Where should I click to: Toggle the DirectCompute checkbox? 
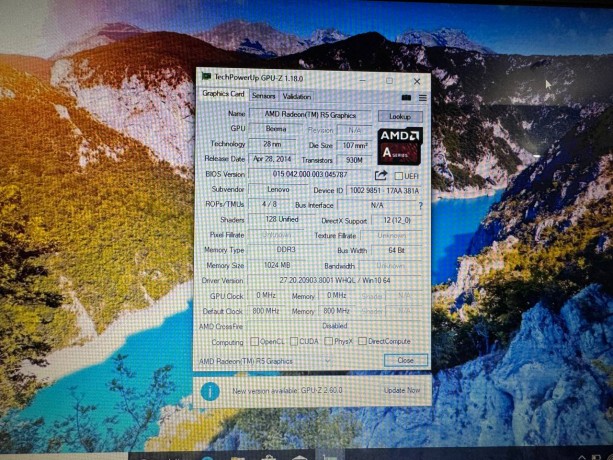point(362,341)
